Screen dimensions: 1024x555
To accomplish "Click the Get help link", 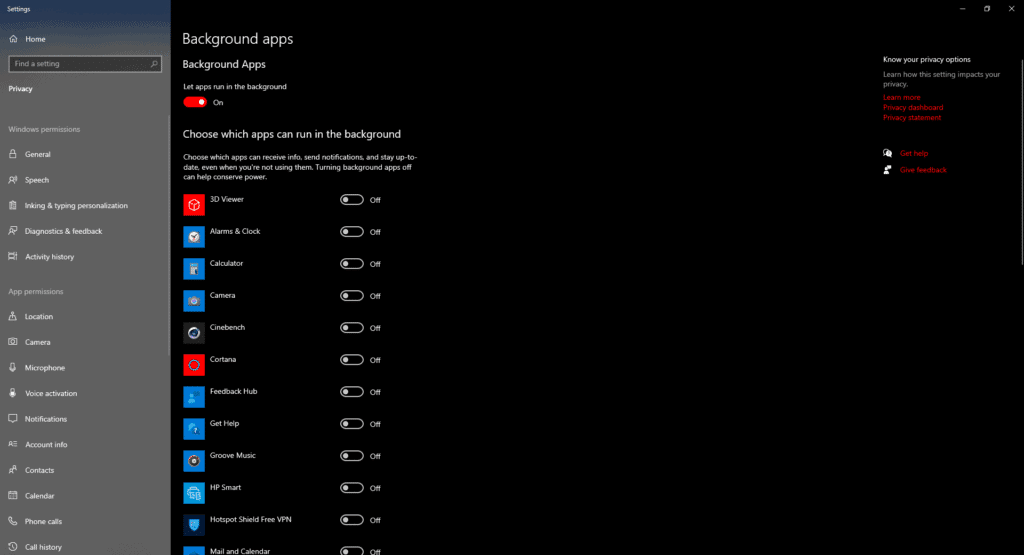I will click(914, 153).
